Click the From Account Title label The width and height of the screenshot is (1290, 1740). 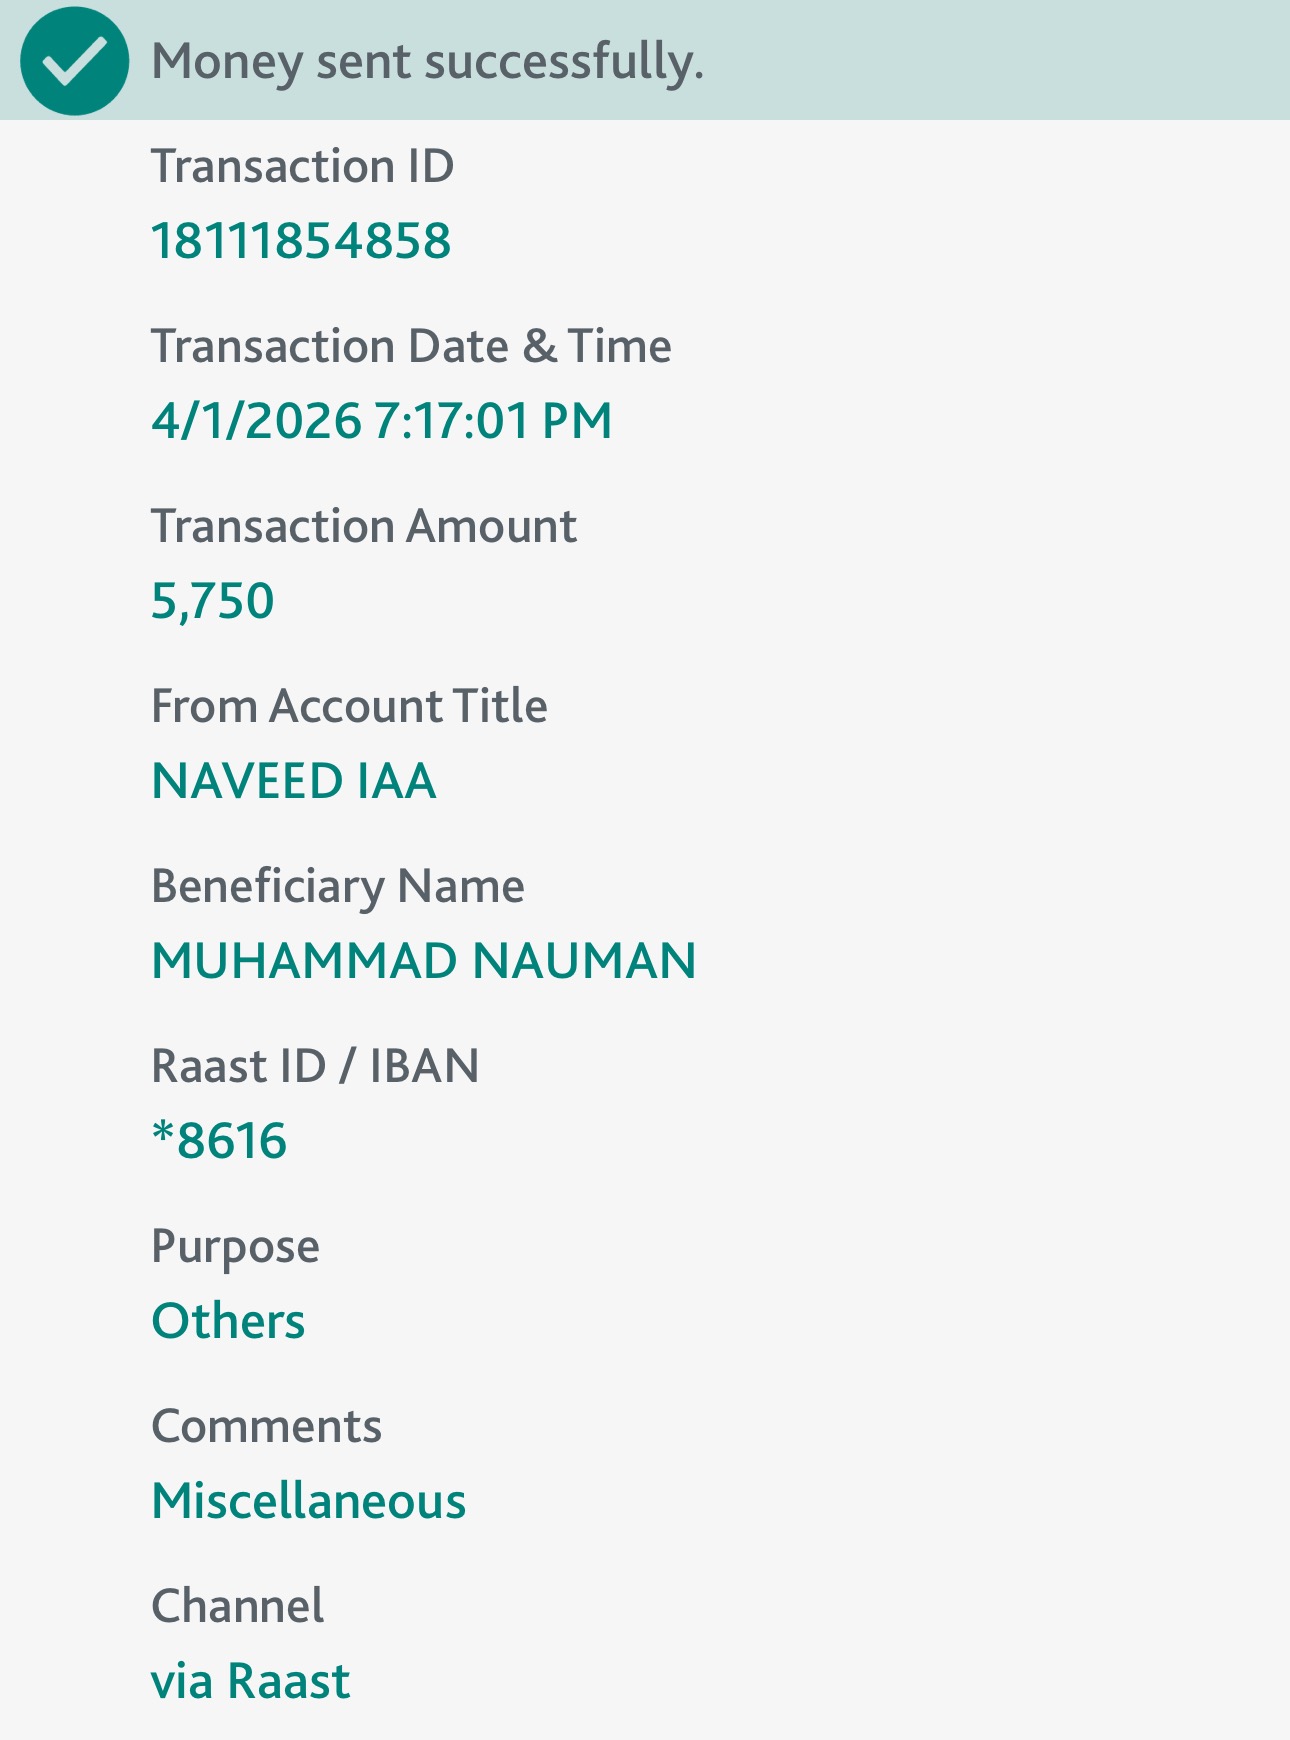(349, 706)
